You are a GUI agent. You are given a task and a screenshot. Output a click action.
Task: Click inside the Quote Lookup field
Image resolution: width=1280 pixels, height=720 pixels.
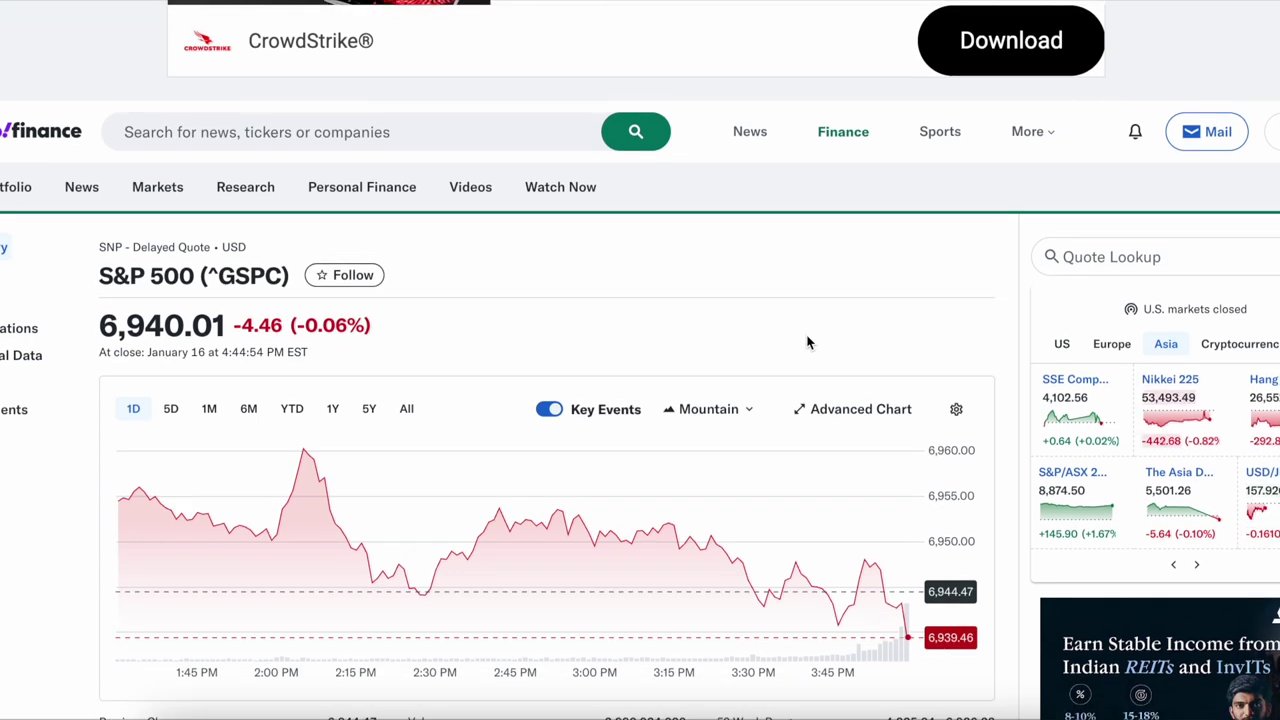coord(1150,257)
